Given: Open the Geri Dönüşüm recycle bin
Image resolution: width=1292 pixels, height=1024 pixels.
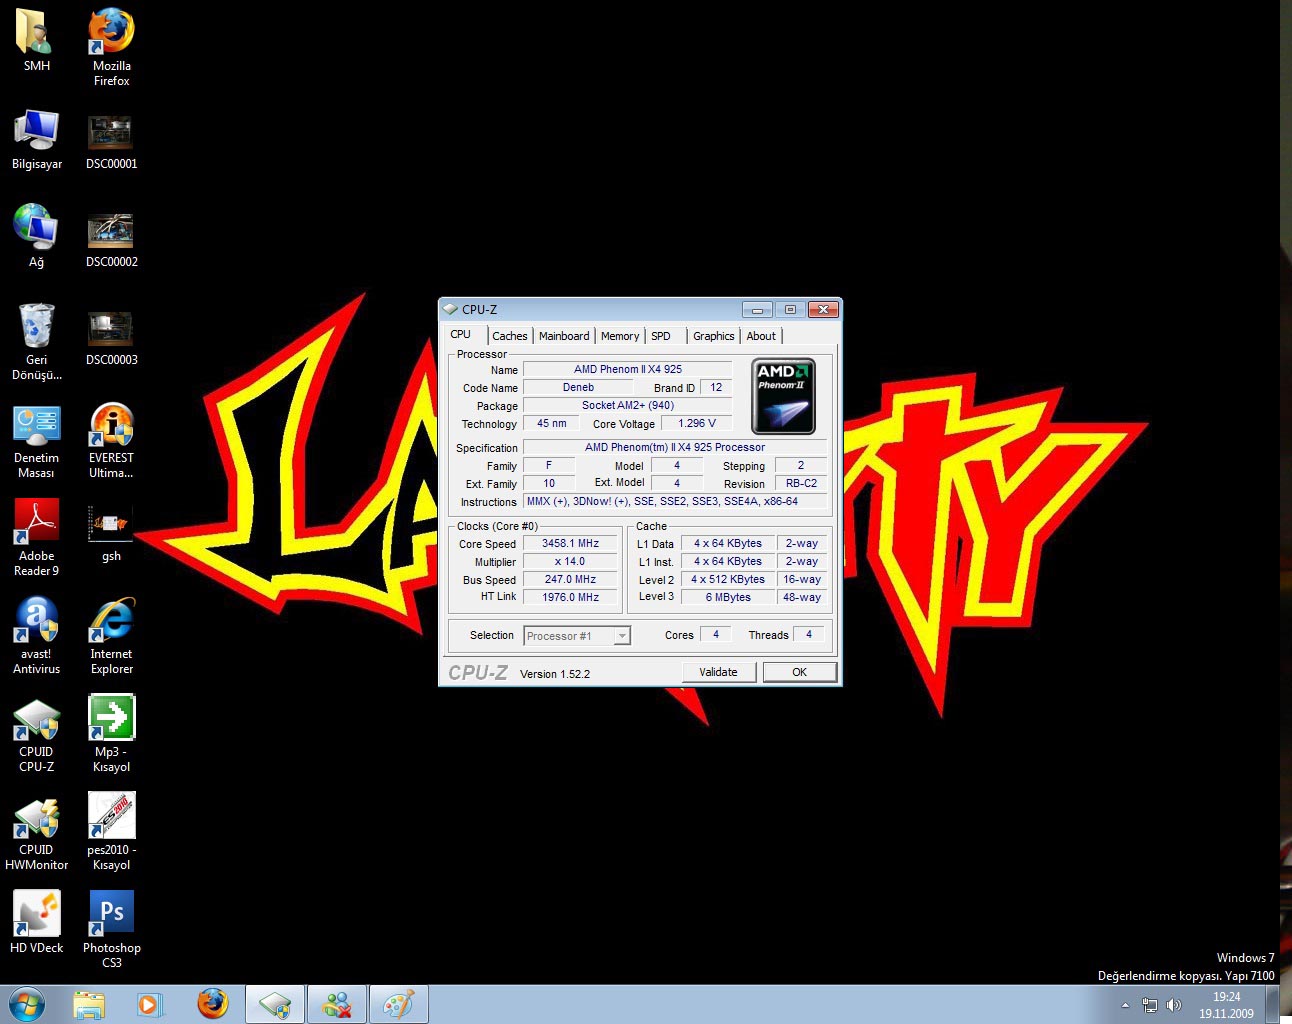Looking at the screenshot, I should (x=36, y=341).
